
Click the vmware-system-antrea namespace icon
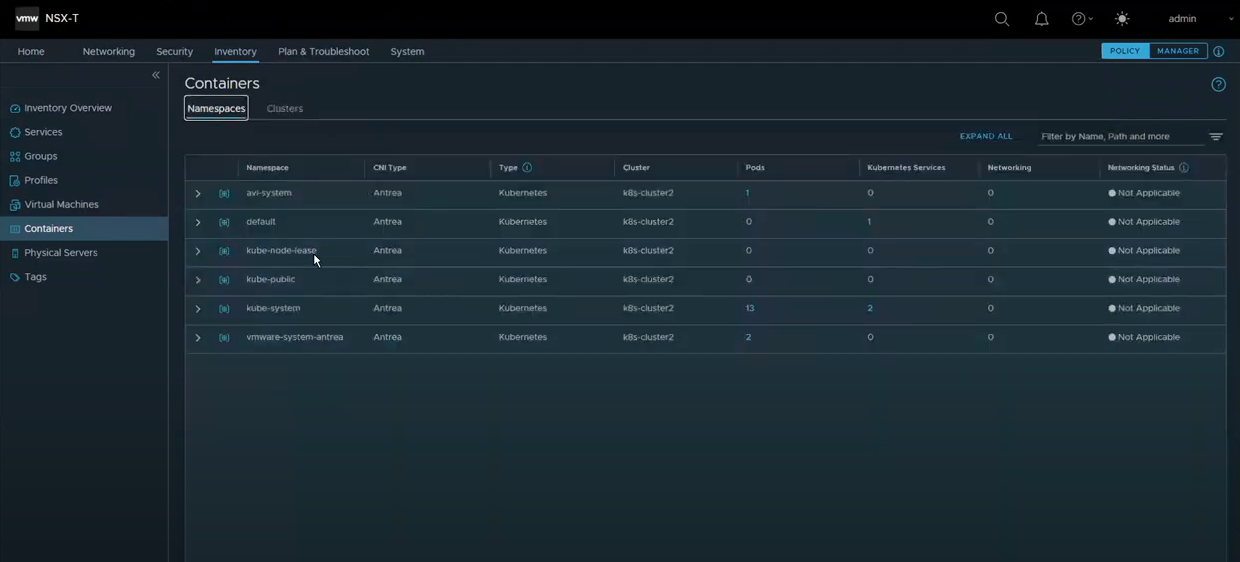[224, 338]
